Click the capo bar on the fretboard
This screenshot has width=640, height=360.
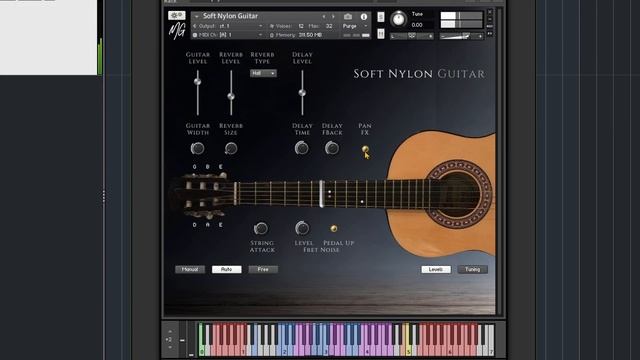322,193
